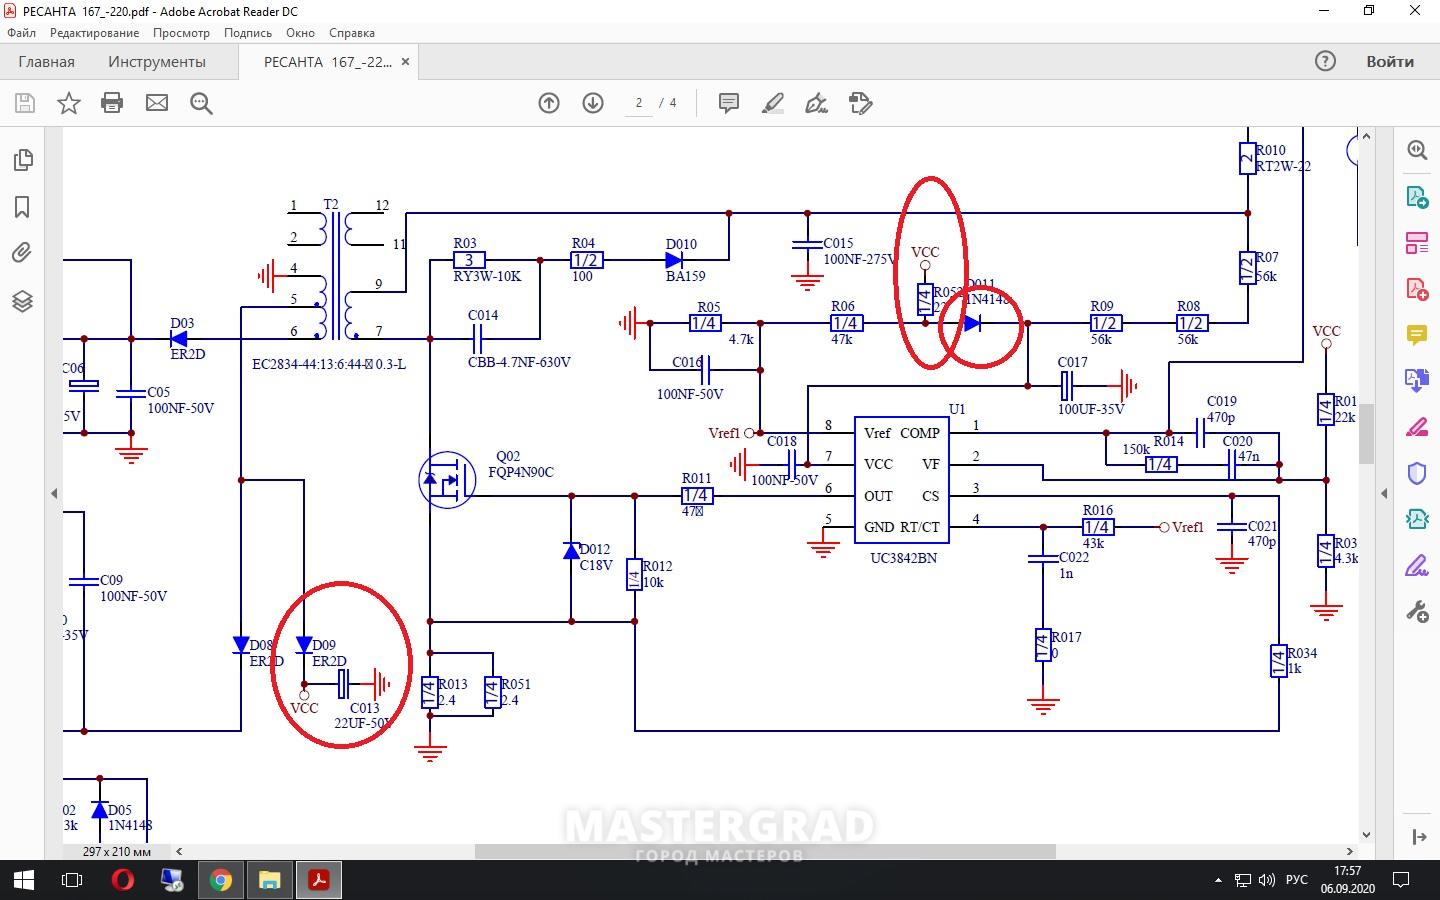Click the Войти sign-in button
1440x900 pixels.
(1390, 61)
